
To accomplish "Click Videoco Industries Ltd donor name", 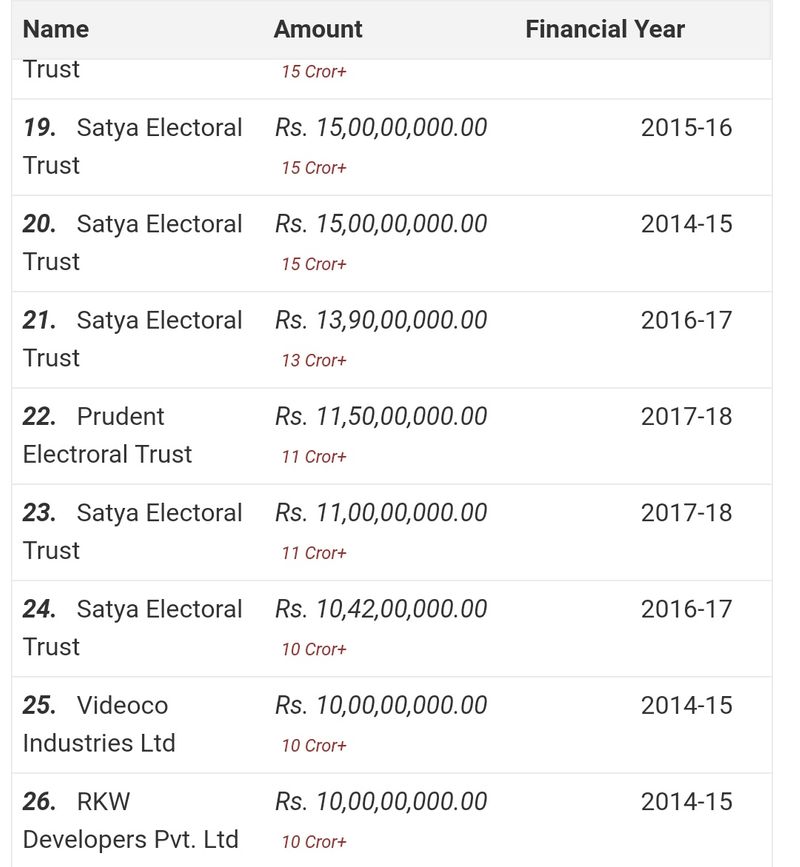I will [99, 724].
